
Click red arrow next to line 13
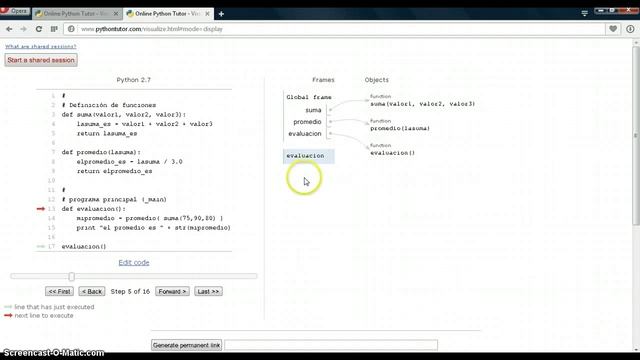coord(40,209)
